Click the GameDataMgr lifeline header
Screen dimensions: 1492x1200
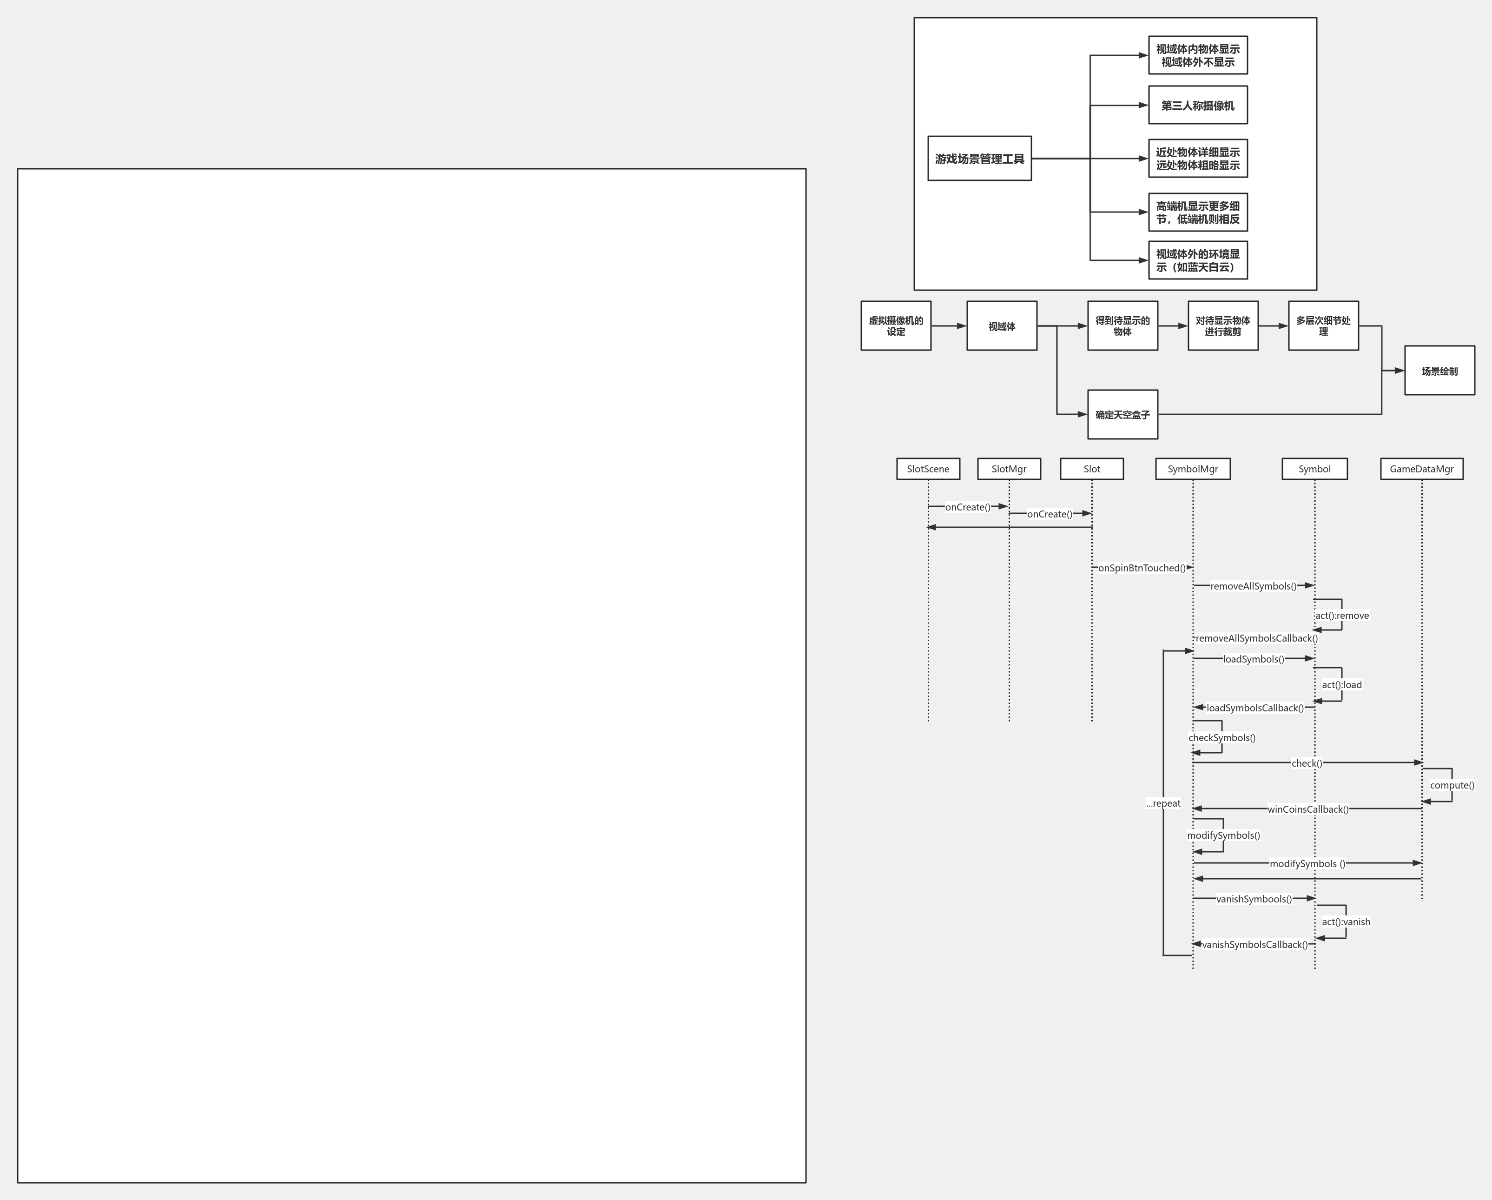point(1421,469)
